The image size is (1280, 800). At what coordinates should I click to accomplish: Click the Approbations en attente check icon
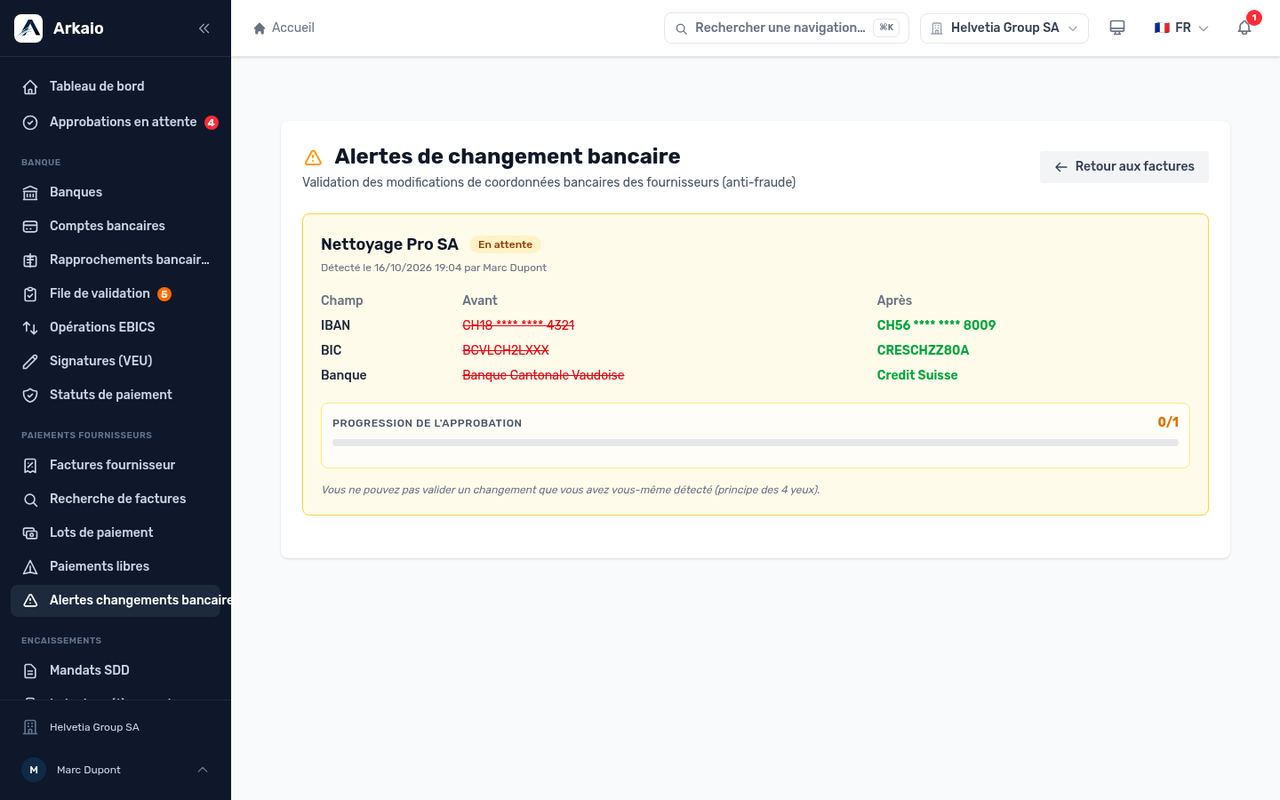tap(30, 122)
